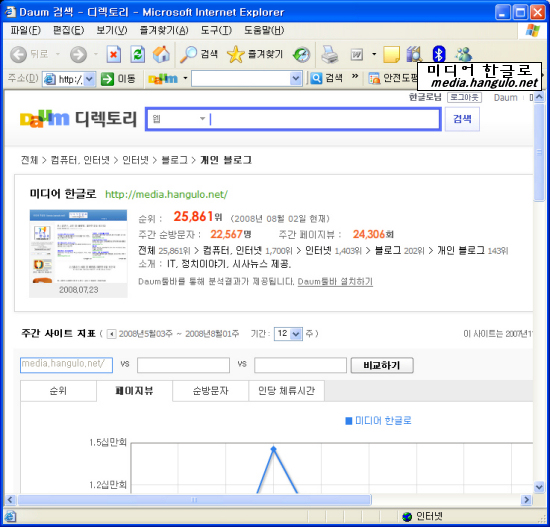550x527 pixels.
Task: Open the Messenger people icon
Action: point(463,54)
